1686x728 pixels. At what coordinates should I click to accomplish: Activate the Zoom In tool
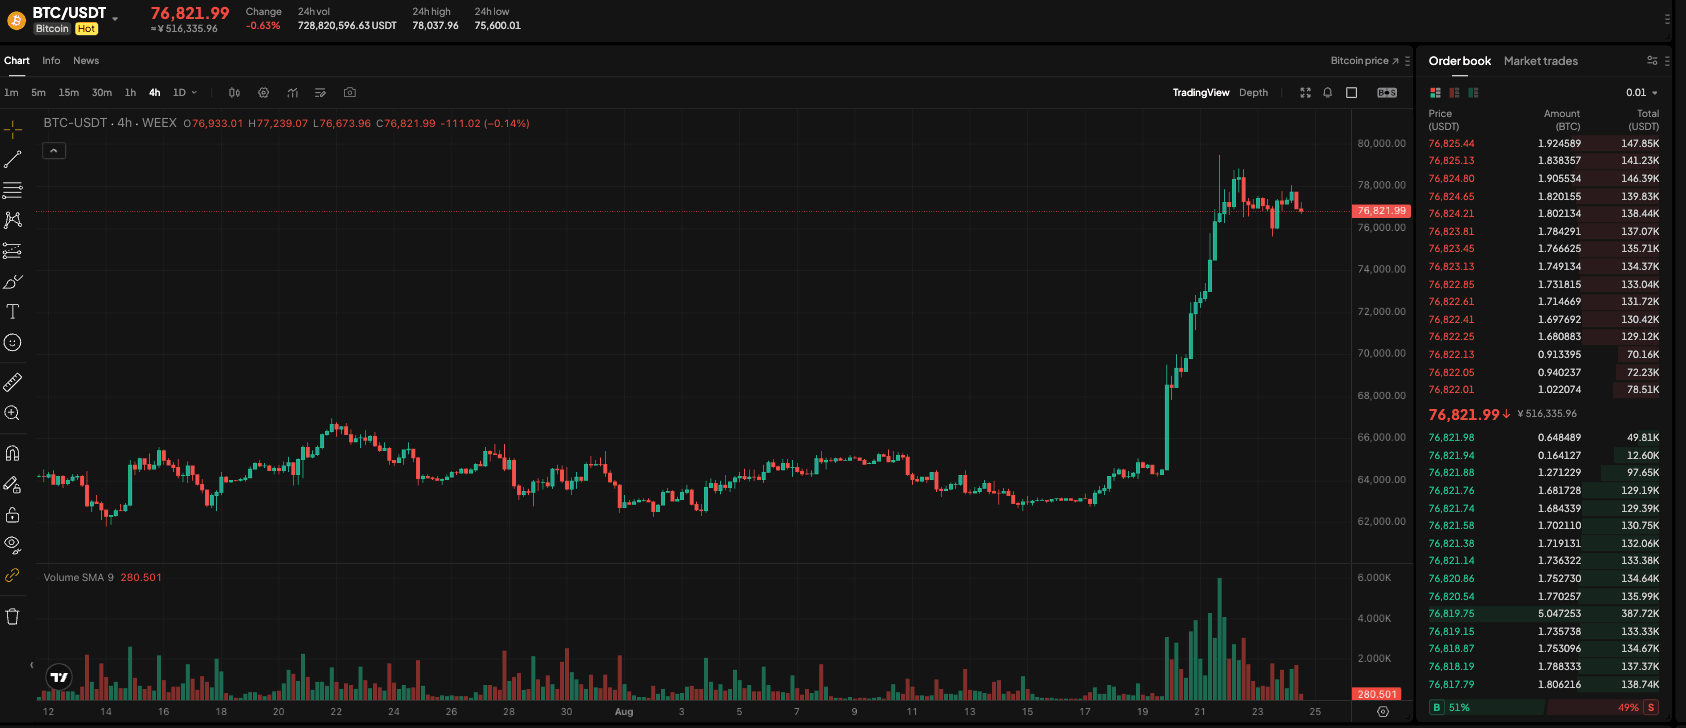(13, 413)
